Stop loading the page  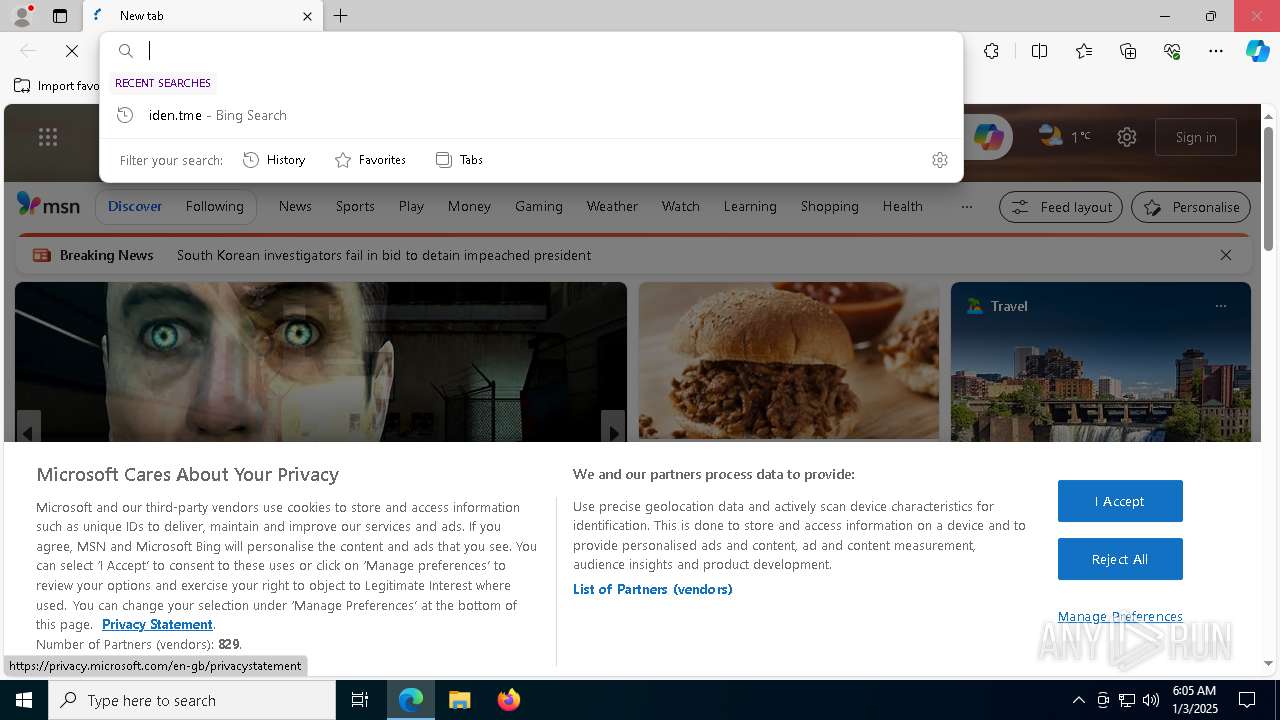(72, 51)
